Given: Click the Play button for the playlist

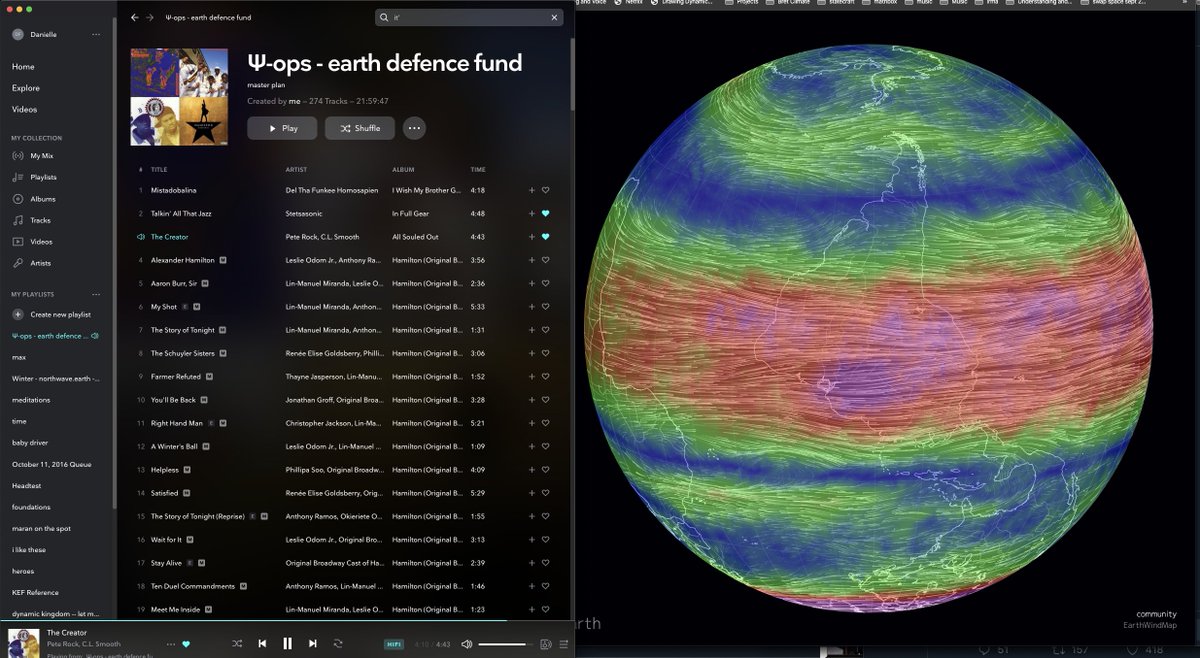Looking at the screenshot, I should 282,128.
